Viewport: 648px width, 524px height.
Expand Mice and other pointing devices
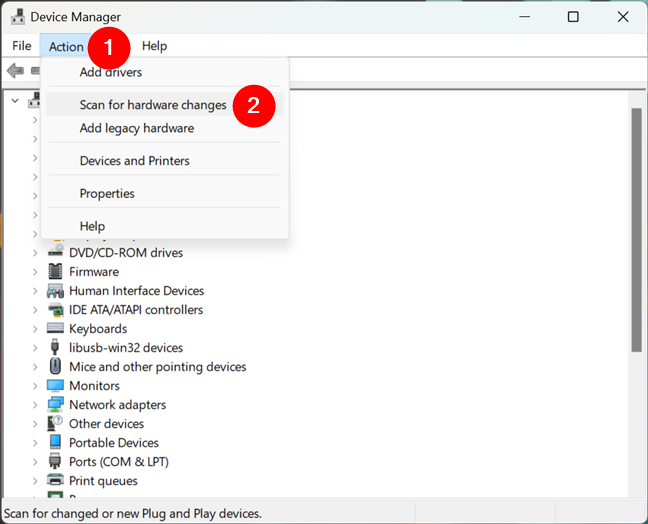pyautogui.click(x=35, y=367)
